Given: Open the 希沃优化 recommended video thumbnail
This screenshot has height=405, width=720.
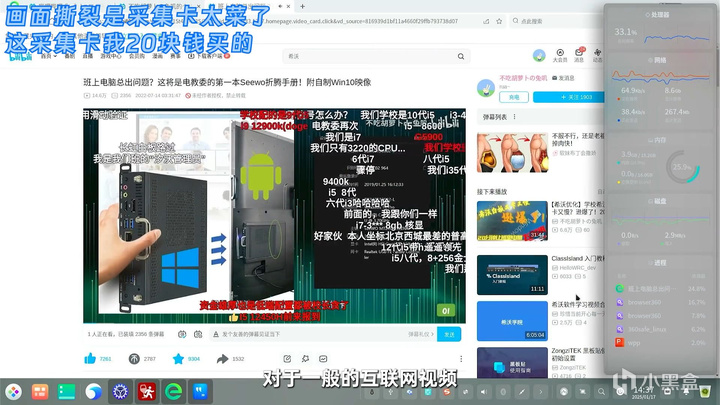Looking at the screenshot, I should (512, 221).
